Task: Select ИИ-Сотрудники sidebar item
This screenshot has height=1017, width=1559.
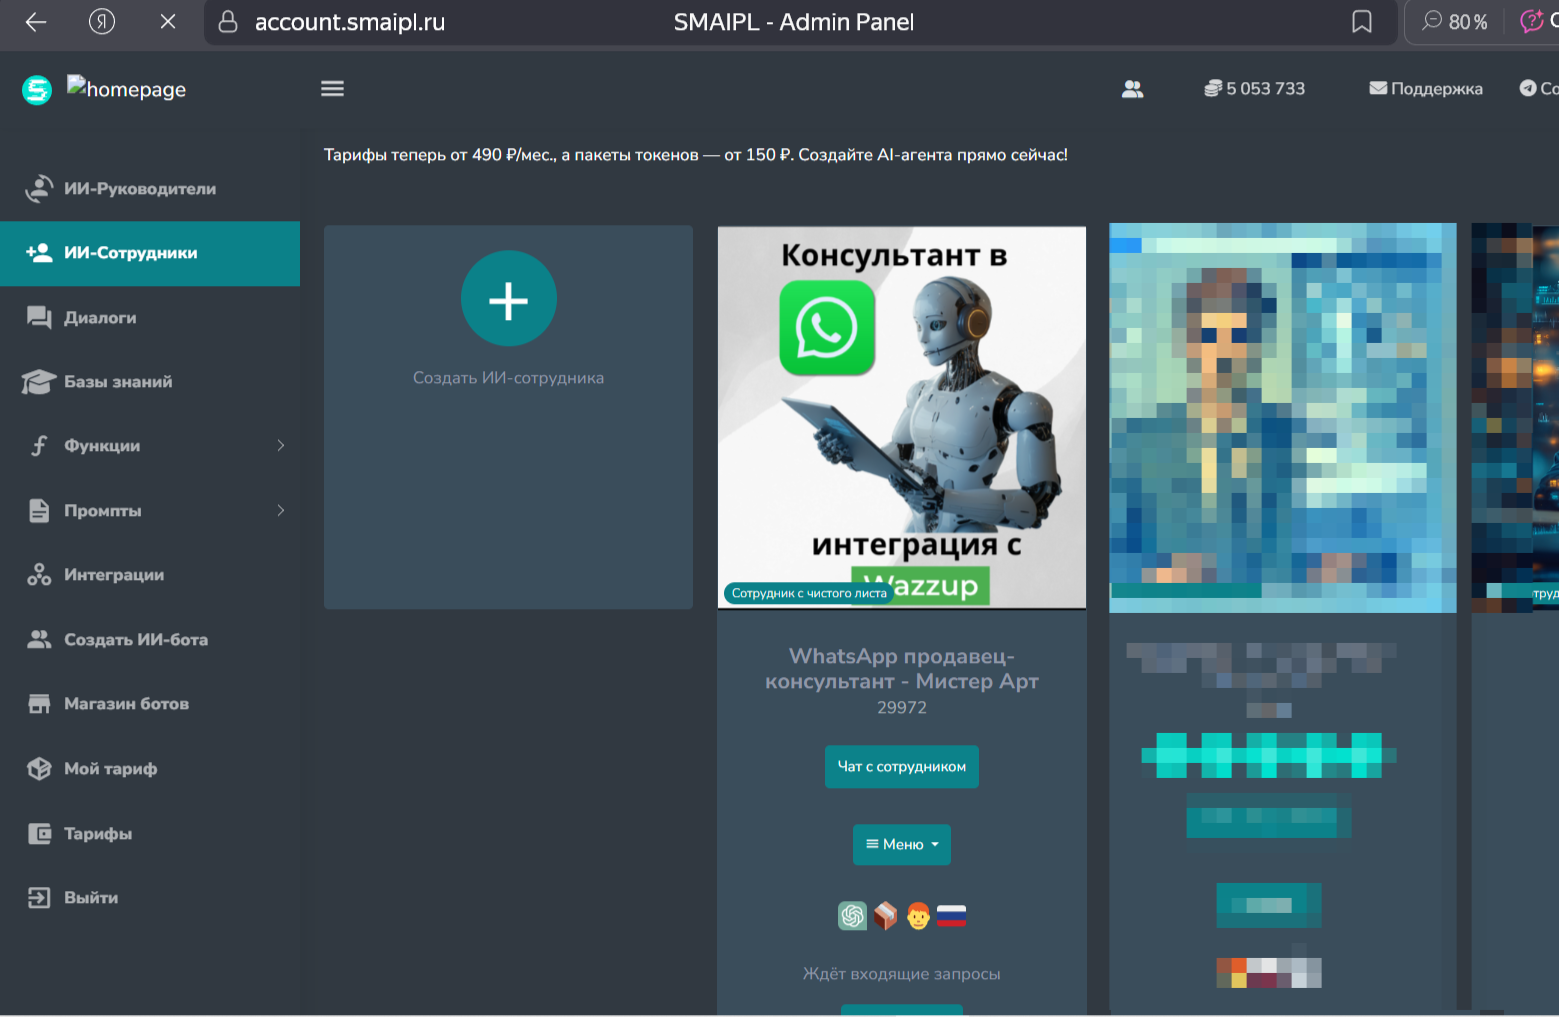Action: [x=150, y=253]
